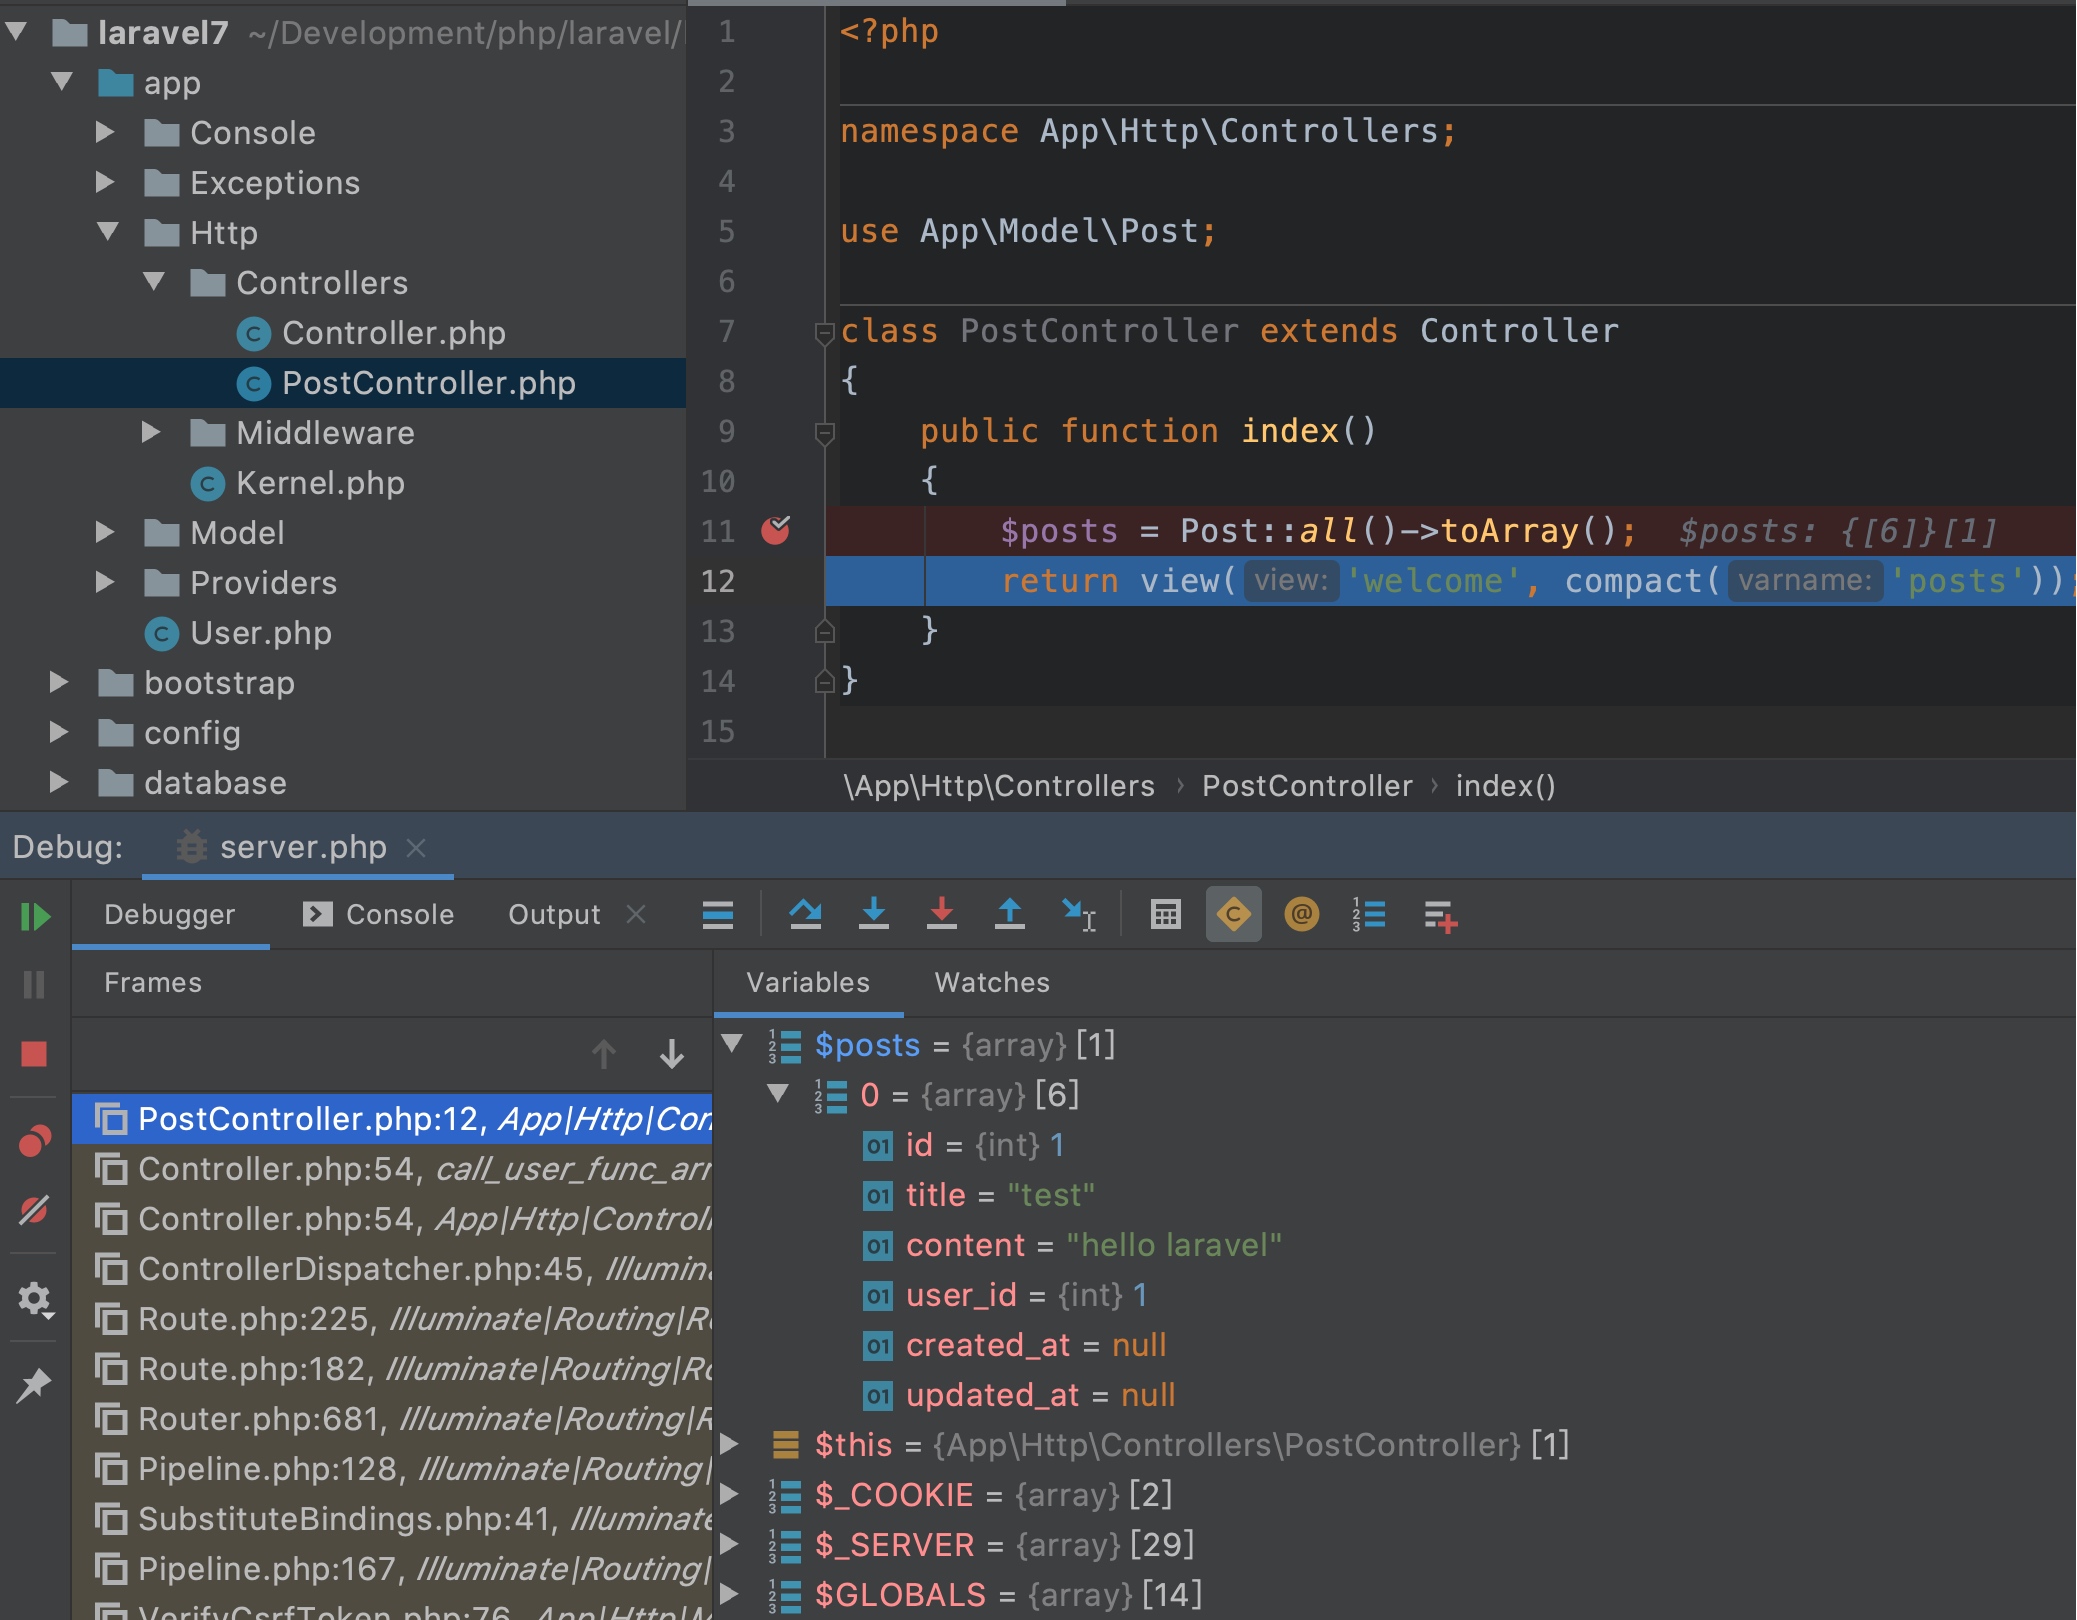This screenshot has width=2077, height=1620.
Task: Force step into with red arrow
Action: pyautogui.click(x=942, y=914)
